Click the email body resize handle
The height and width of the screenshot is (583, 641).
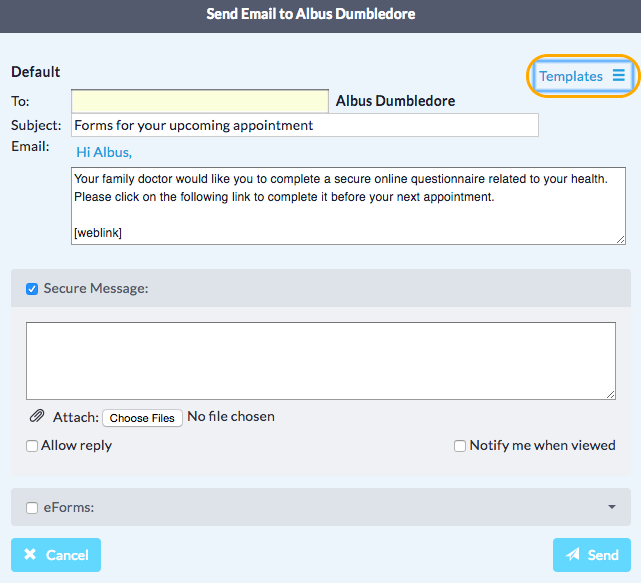621,239
